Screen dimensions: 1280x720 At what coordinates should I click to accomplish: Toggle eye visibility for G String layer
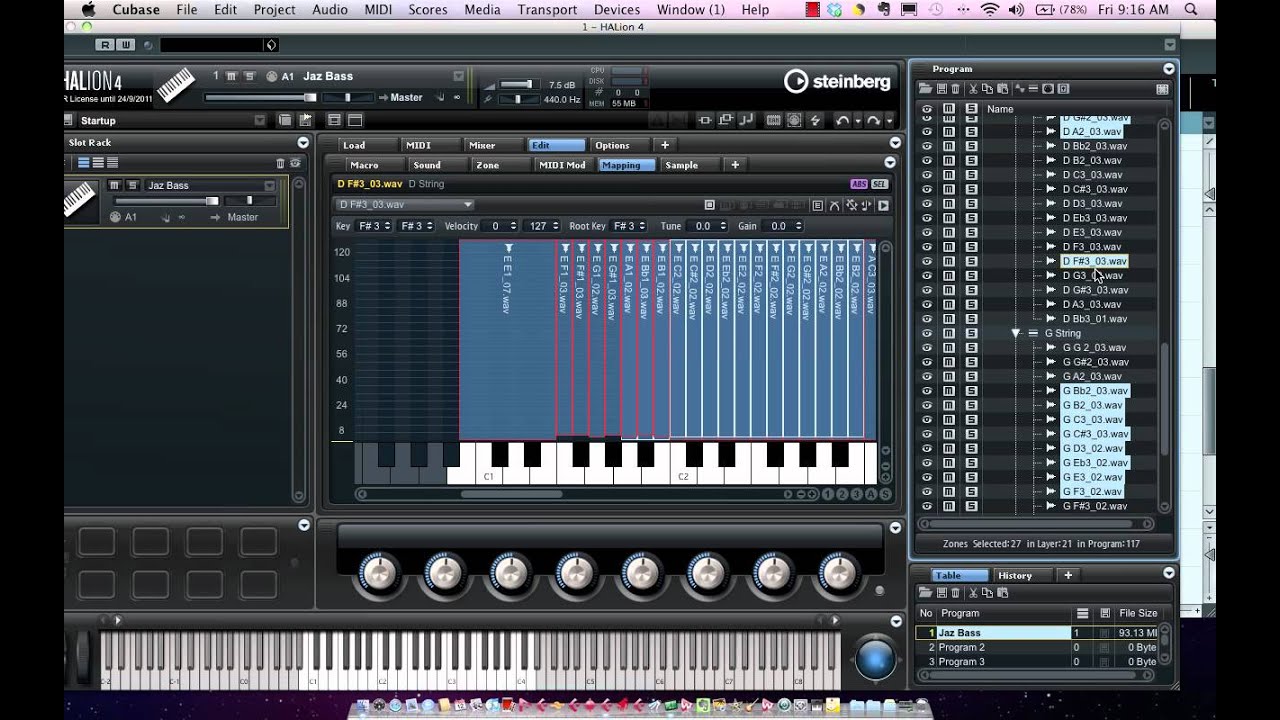927,333
